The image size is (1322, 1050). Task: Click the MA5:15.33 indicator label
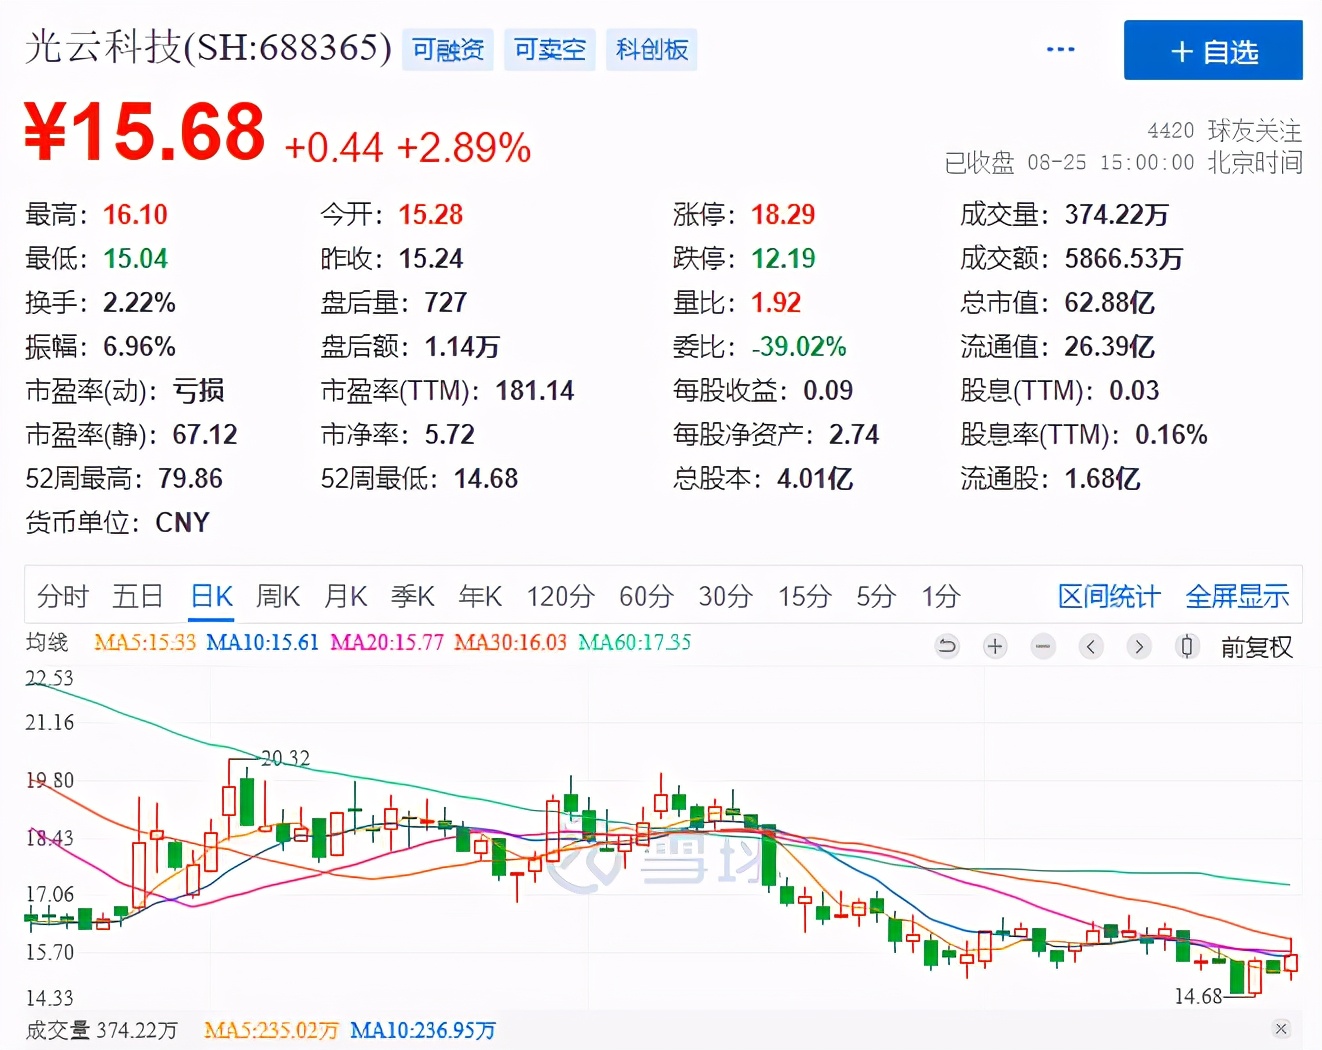(x=145, y=642)
